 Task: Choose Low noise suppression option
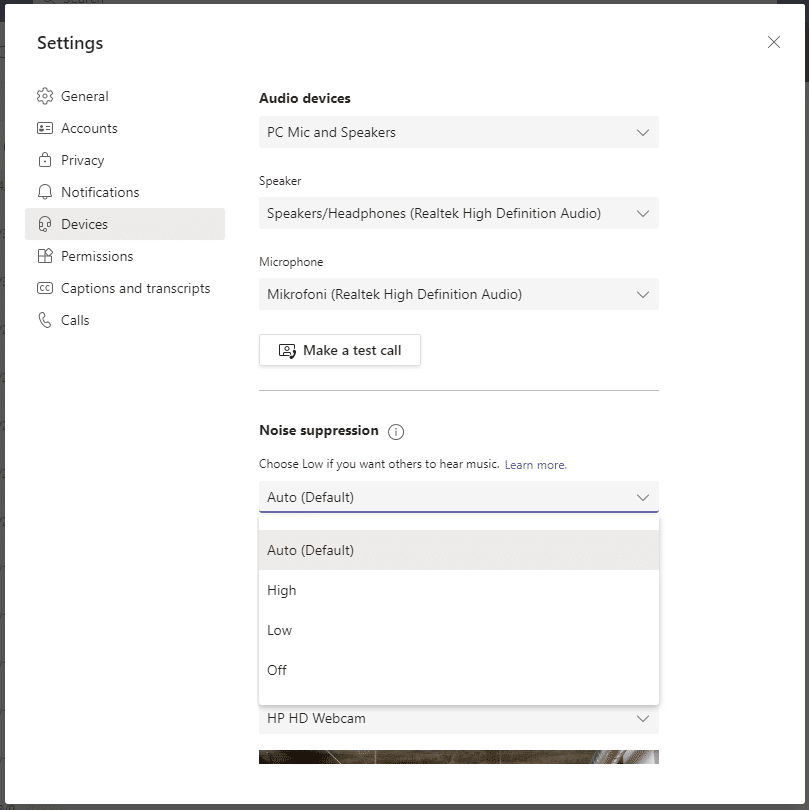pos(280,630)
